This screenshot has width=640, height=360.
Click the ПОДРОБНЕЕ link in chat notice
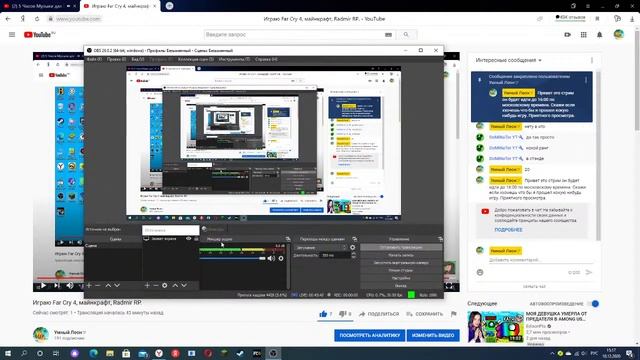coord(508,230)
